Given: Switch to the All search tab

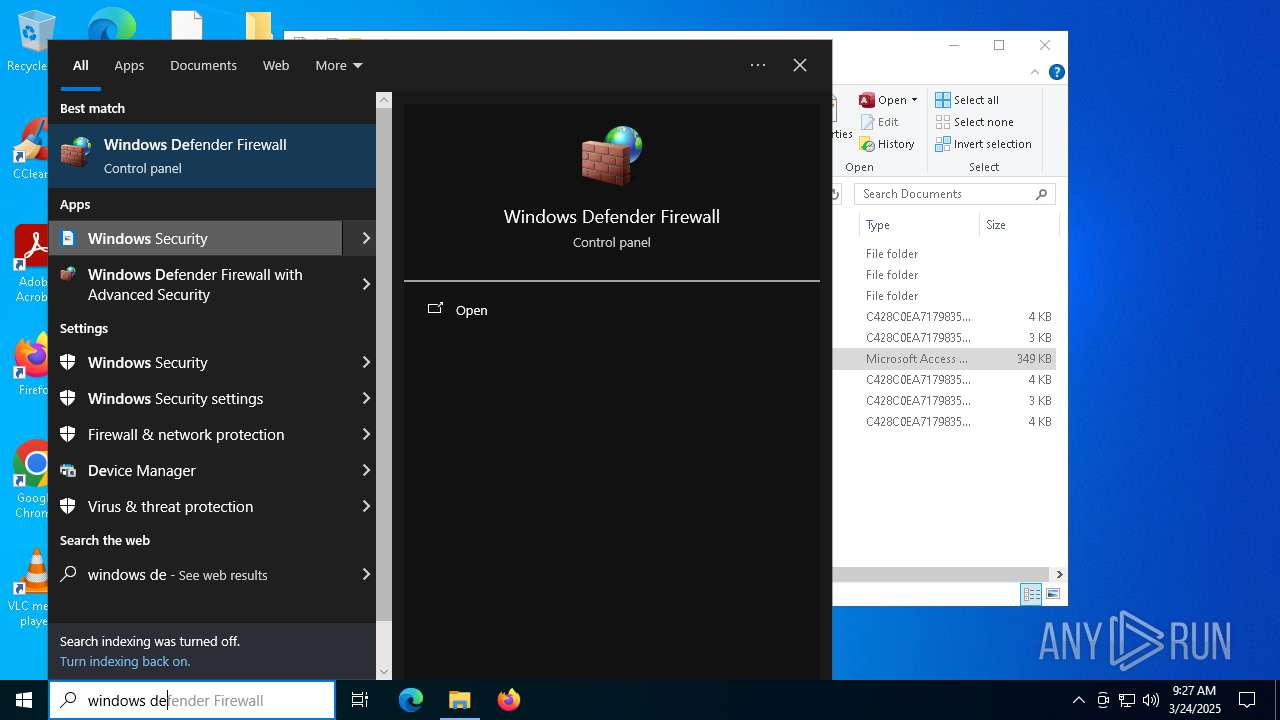Looking at the screenshot, I should pyautogui.click(x=80, y=65).
